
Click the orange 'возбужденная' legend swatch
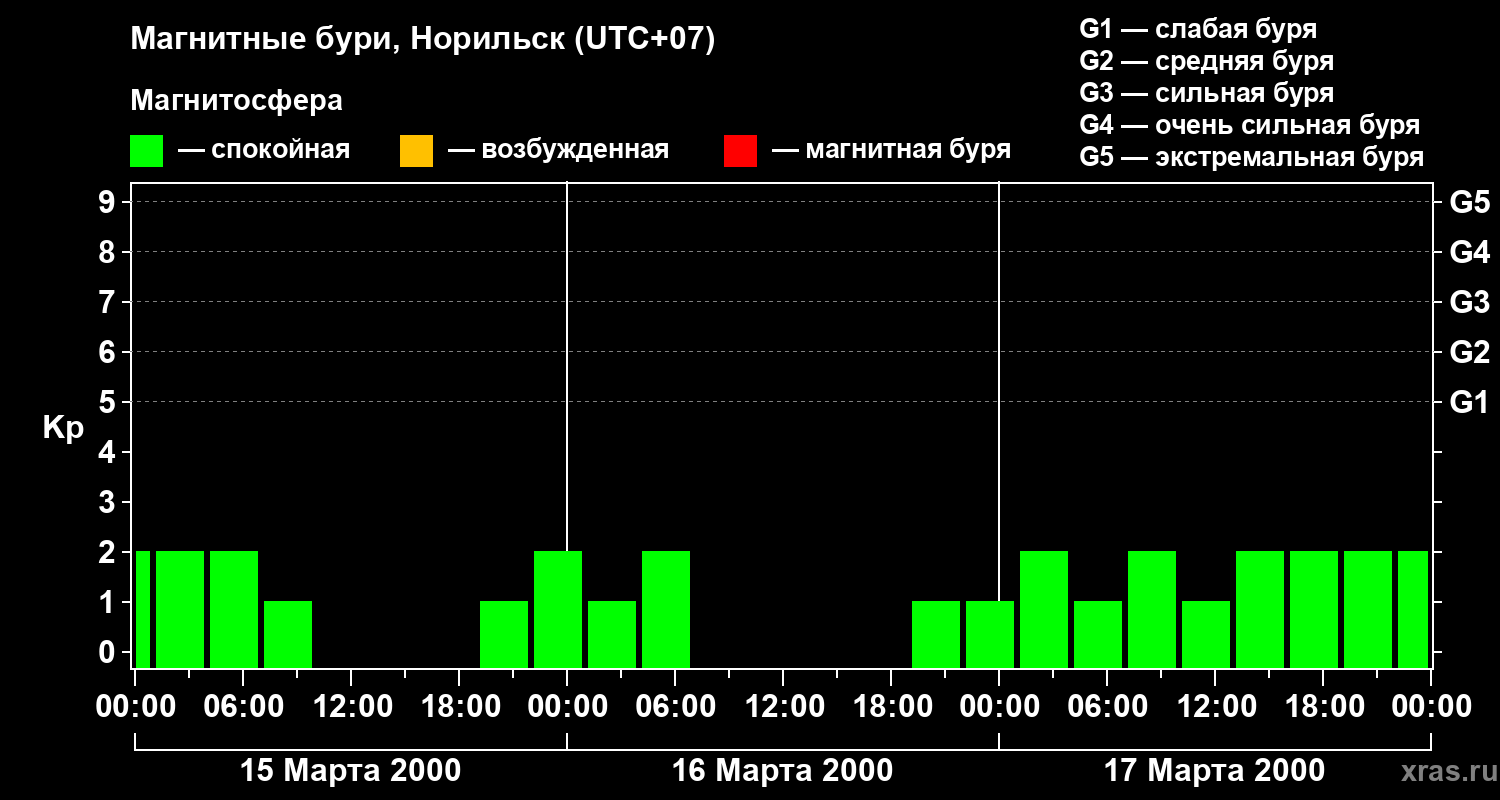[x=416, y=151]
